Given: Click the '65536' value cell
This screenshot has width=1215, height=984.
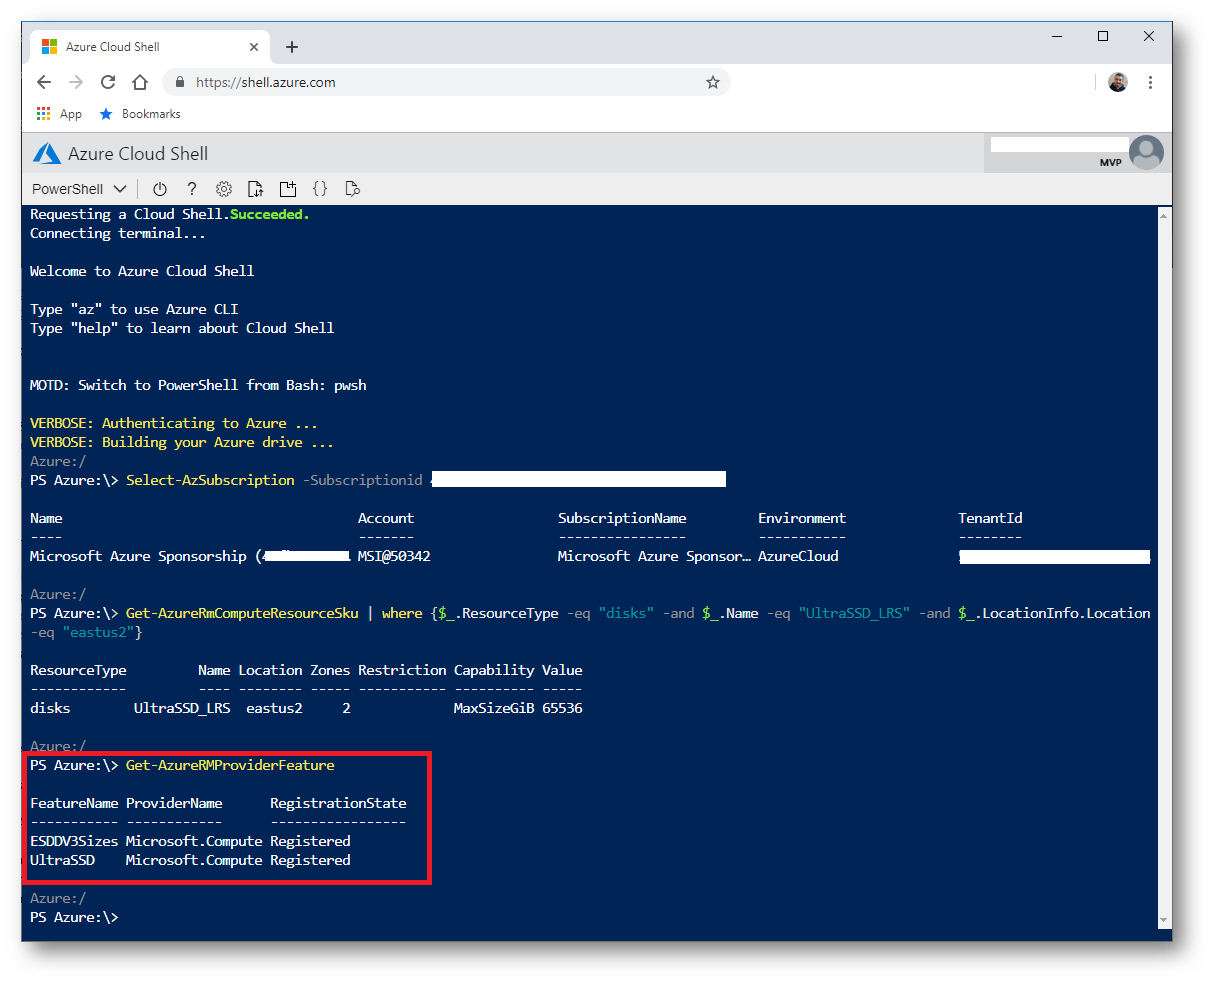Looking at the screenshot, I should click(x=562, y=708).
